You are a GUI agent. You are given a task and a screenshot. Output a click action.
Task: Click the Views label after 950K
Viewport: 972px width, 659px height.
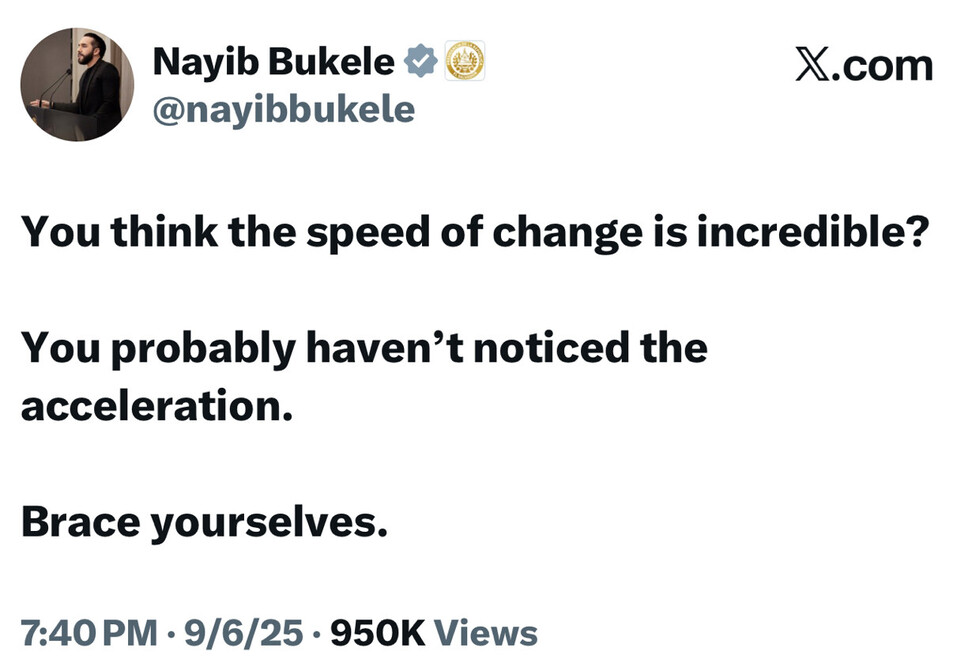click(486, 633)
